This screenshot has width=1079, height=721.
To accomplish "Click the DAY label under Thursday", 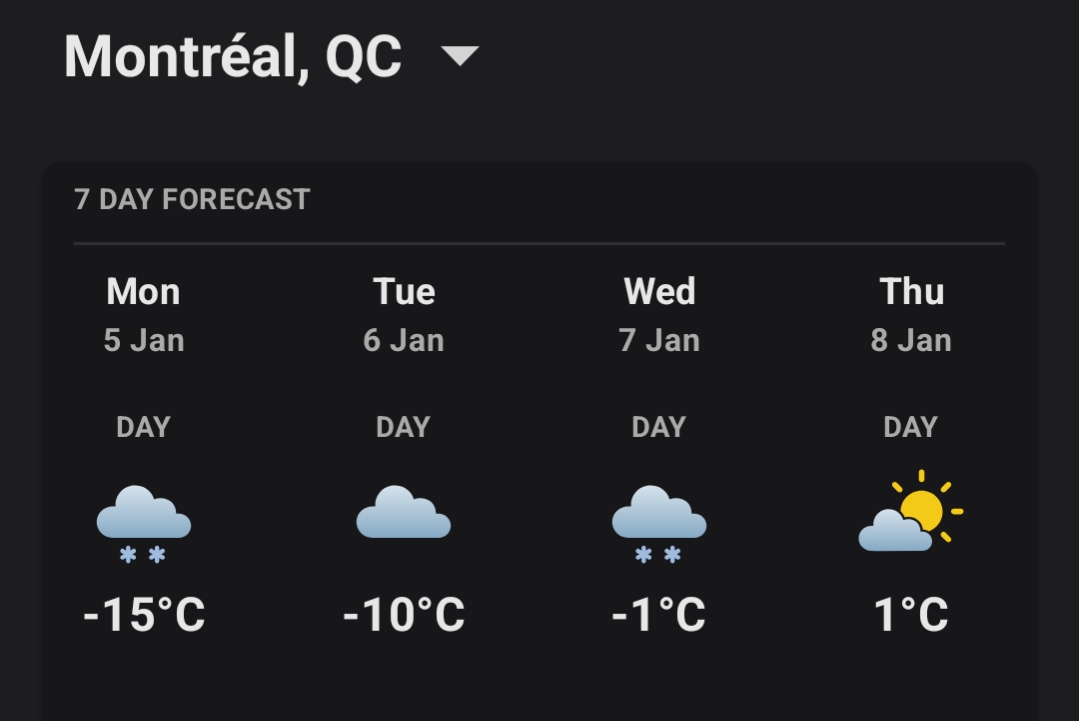I will (x=911, y=427).
